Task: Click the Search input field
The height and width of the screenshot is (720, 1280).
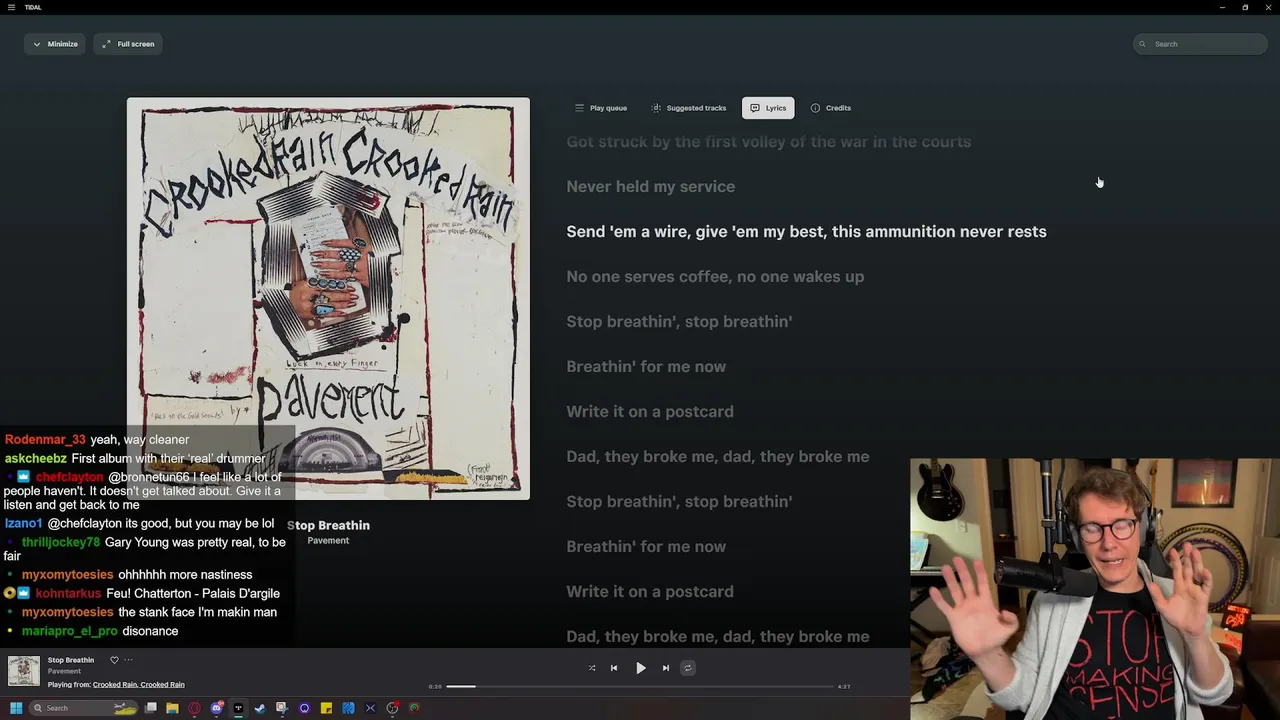Action: tap(1200, 44)
